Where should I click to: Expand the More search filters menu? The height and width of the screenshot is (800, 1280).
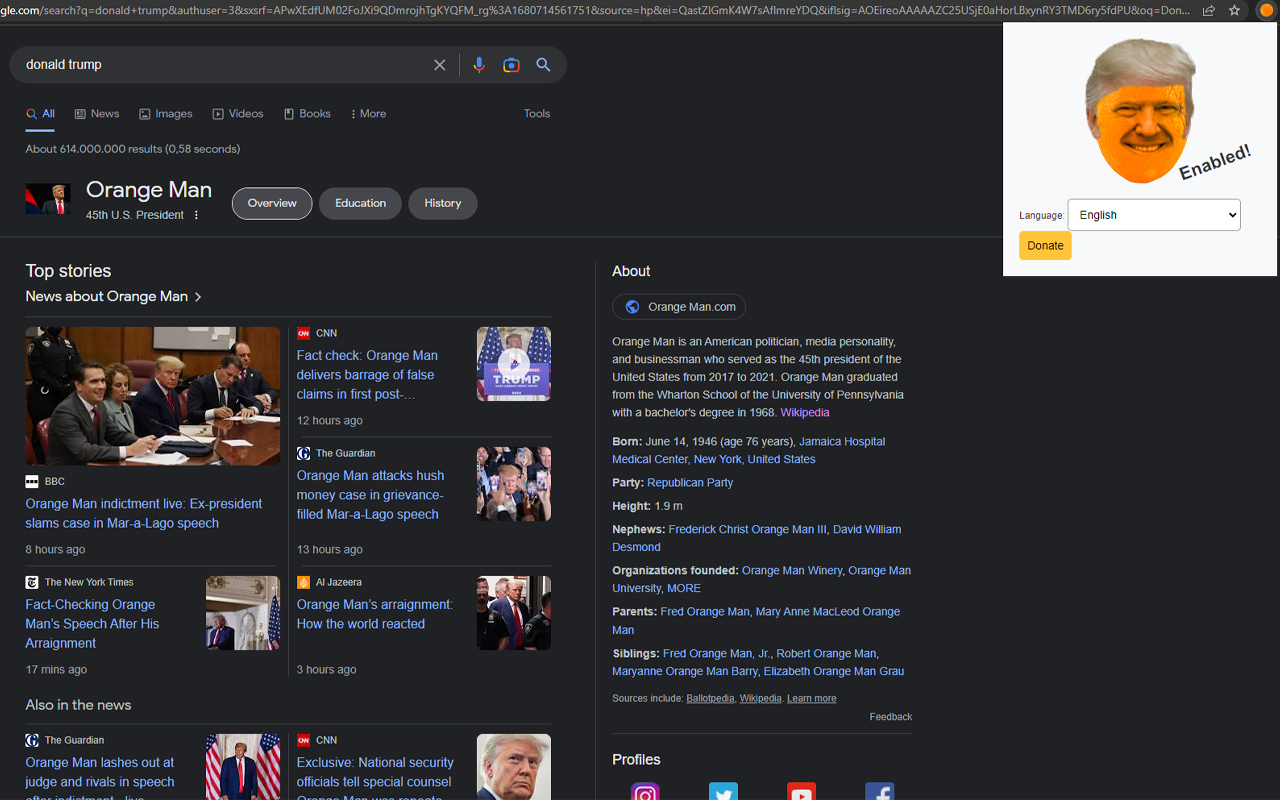coord(368,114)
